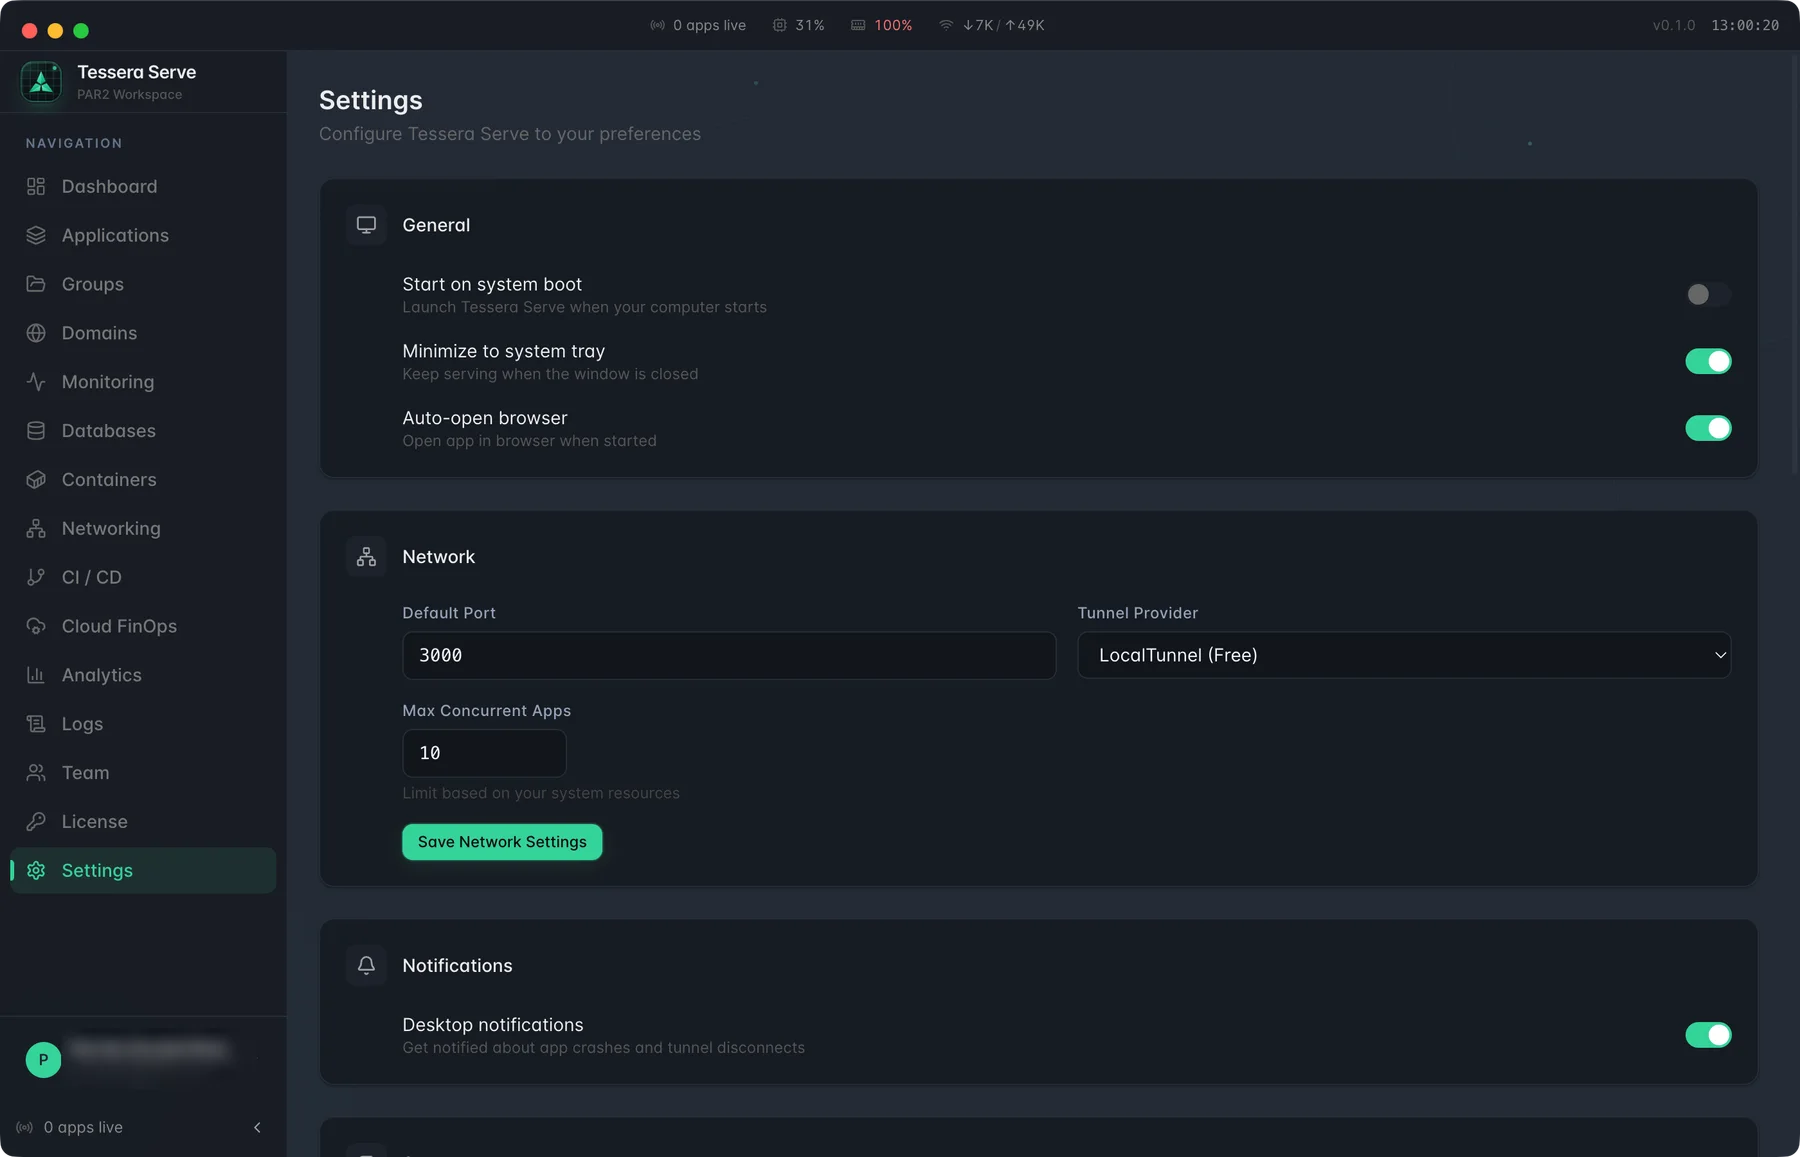Switch off Desktop notifications toggle

pos(1708,1035)
